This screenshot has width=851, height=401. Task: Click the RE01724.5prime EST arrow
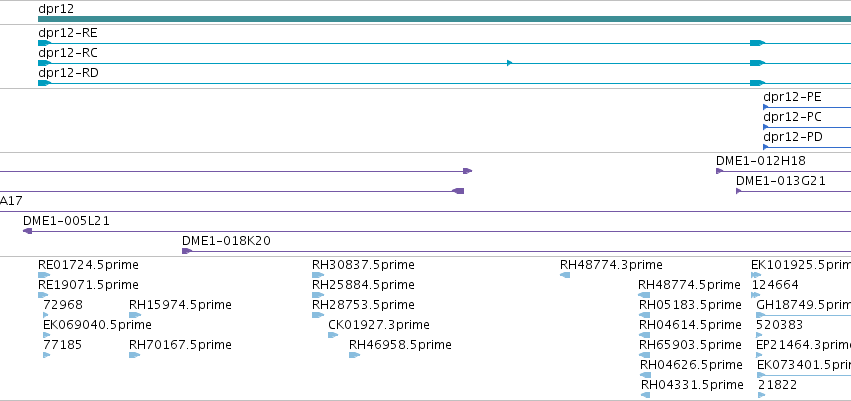click(x=44, y=275)
